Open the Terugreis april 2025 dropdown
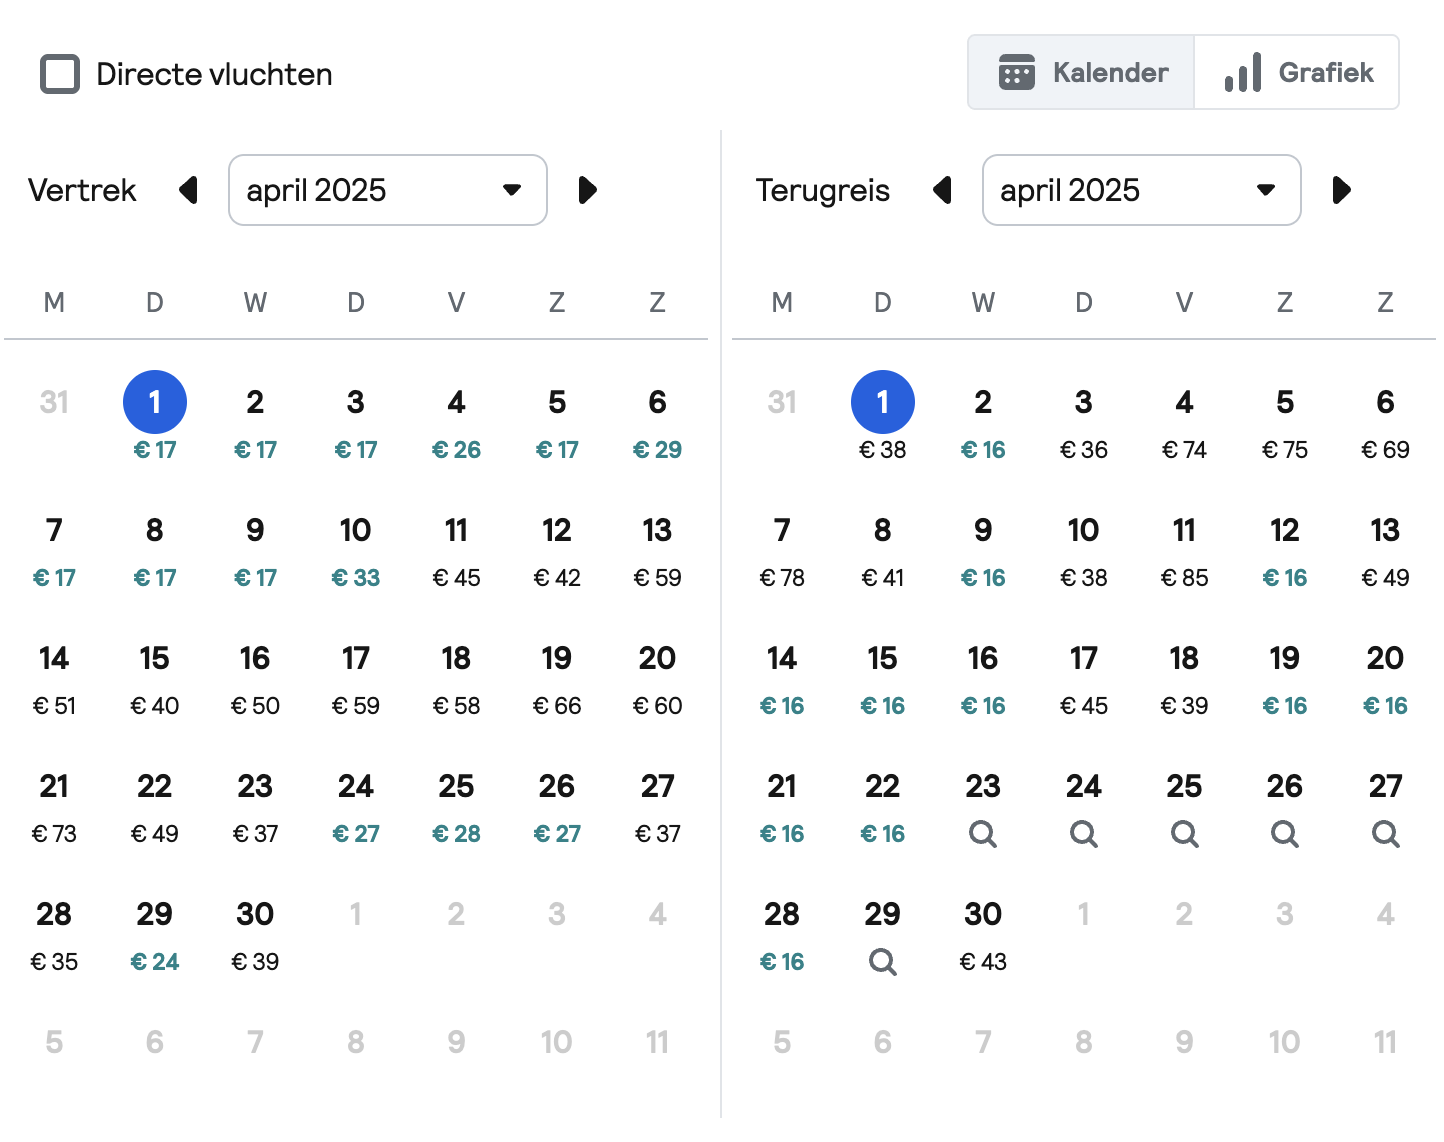This screenshot has width=1444, height=1142. click(1141, 190)
